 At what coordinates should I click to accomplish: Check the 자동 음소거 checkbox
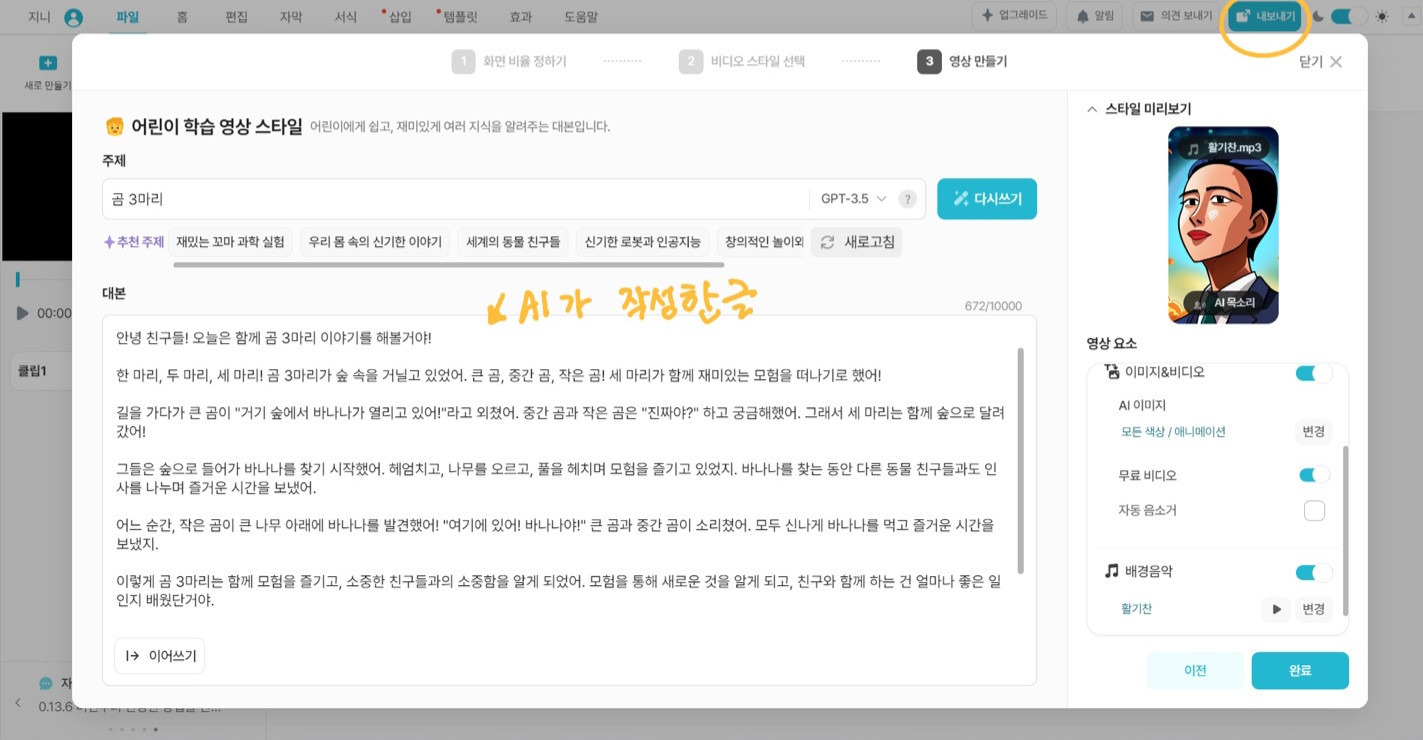click(x=1314, y=511)
